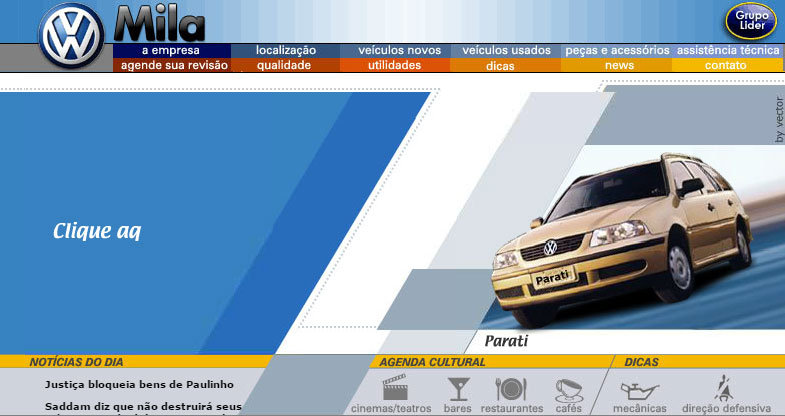Click the 'by vector' credit text

779,120
